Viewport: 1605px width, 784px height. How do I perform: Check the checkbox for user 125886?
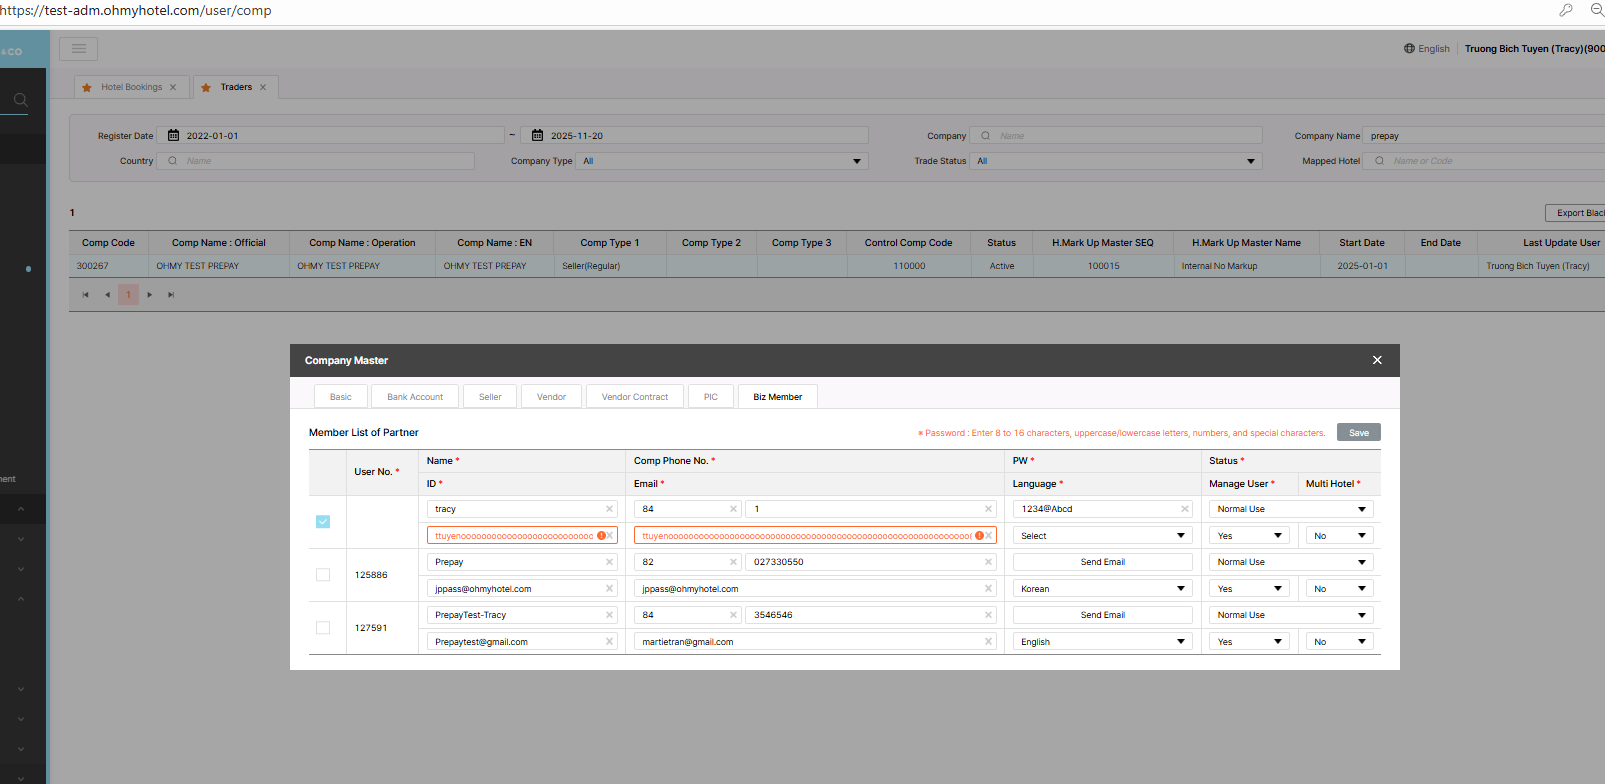(323, 575)
